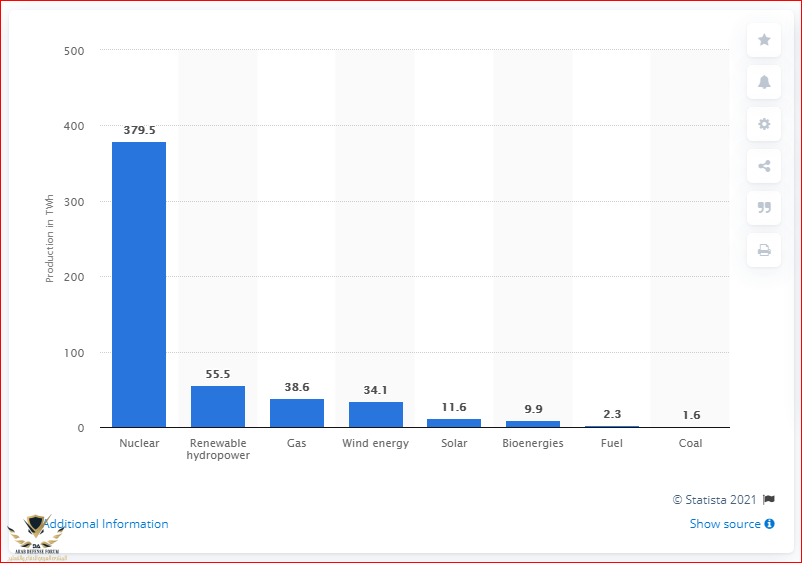Image resolution: width=802 pixels, height=563 pixels.
Task: Click the 379.5 data label
Action: [x=139, y=129]
